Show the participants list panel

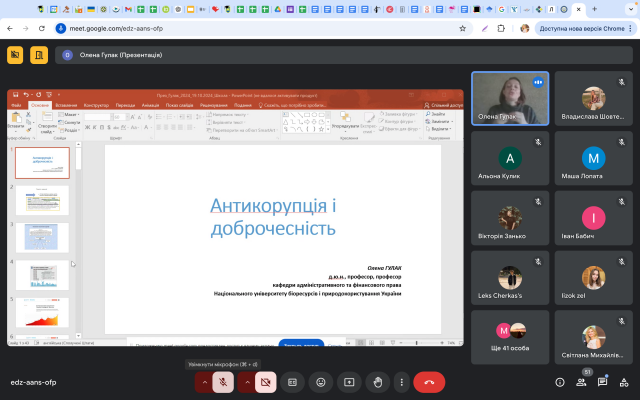(581, 382)
